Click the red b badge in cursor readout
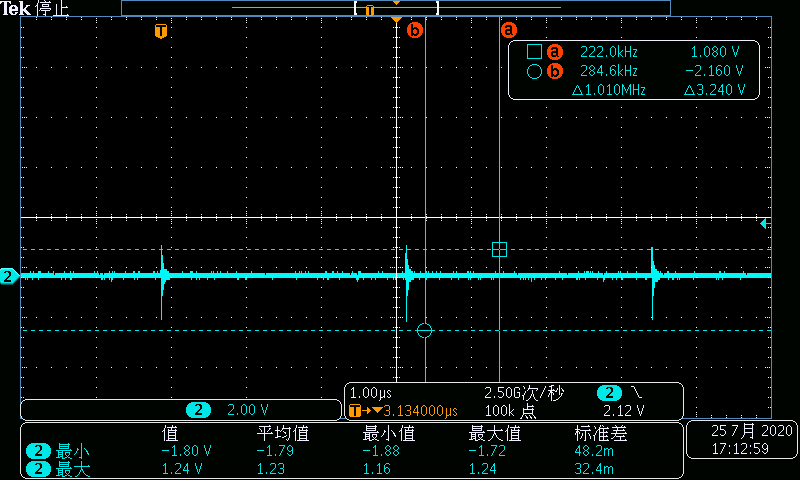 pyautogui.click(x=555, y=71)
